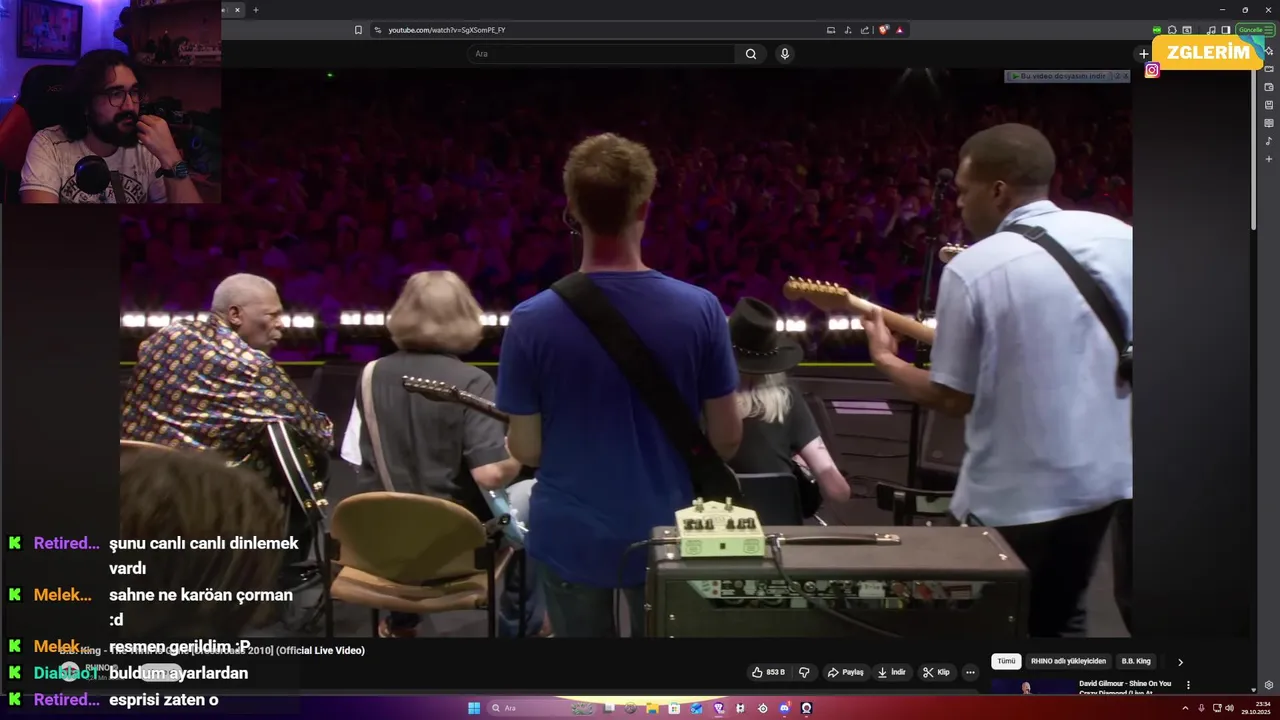Click the cast/screen icon in address bar
This screenshot has height=720, width=1280.
tap(831, 30)
